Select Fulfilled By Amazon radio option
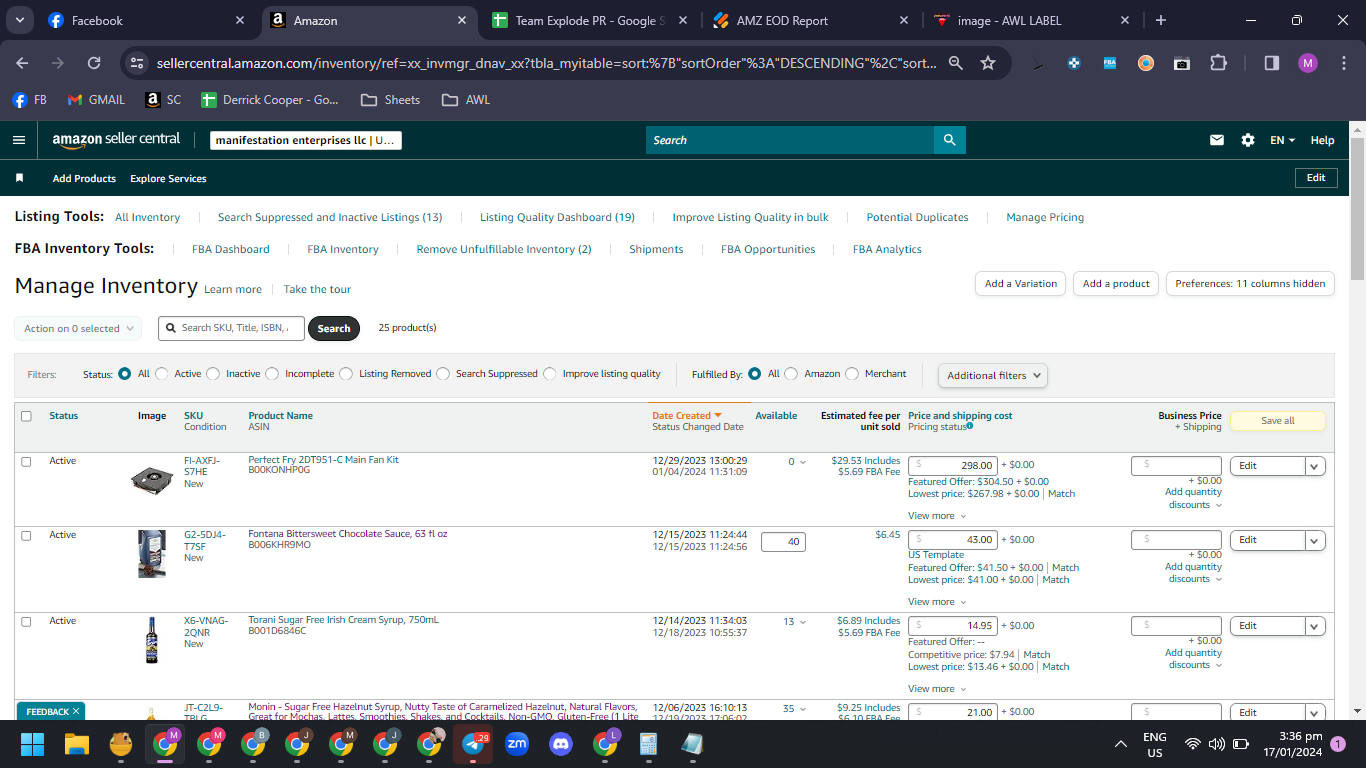This screenshot has height=768, width=1366. (791, 374)
